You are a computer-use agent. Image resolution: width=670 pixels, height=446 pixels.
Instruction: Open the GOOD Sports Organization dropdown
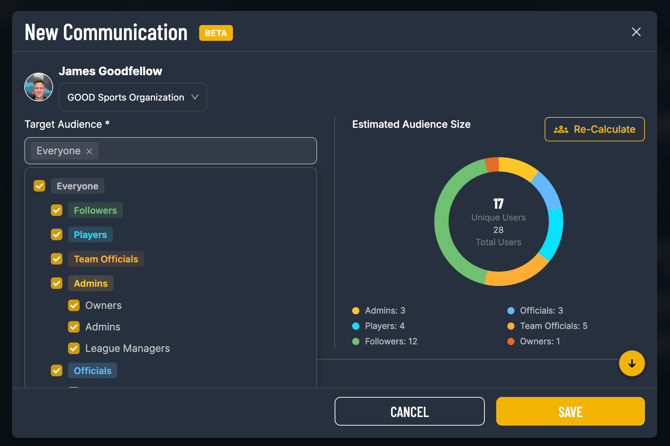[133, 97]
